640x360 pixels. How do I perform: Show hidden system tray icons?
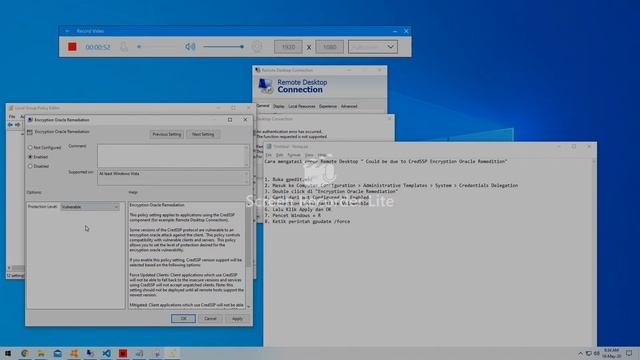click(x=580, y=353)
